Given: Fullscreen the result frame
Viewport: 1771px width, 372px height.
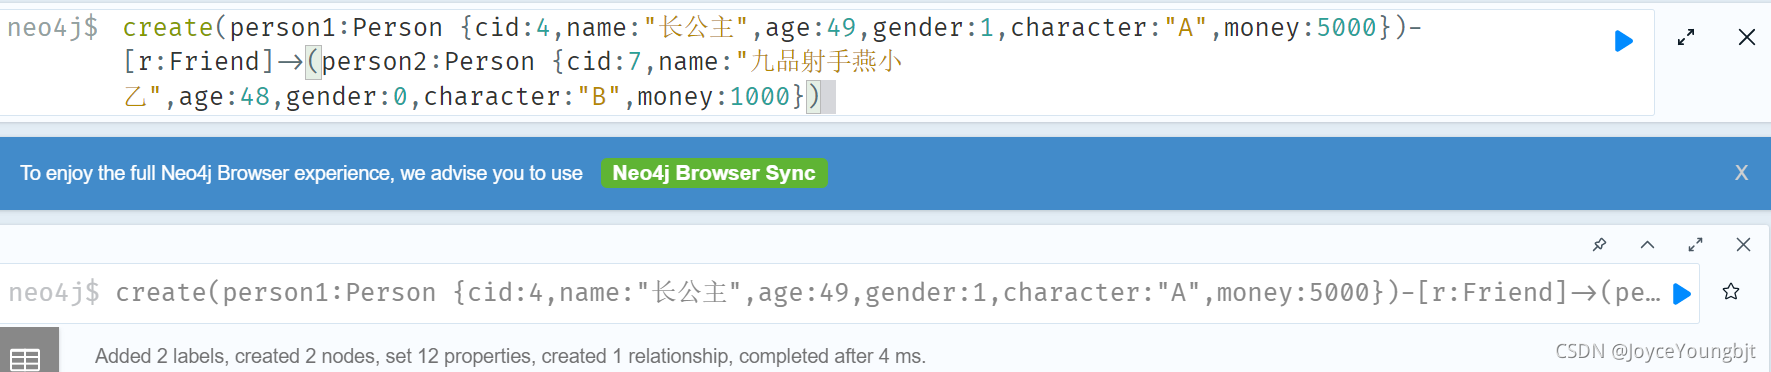Looking at the screenshot, I should [x=1695, y=245].
